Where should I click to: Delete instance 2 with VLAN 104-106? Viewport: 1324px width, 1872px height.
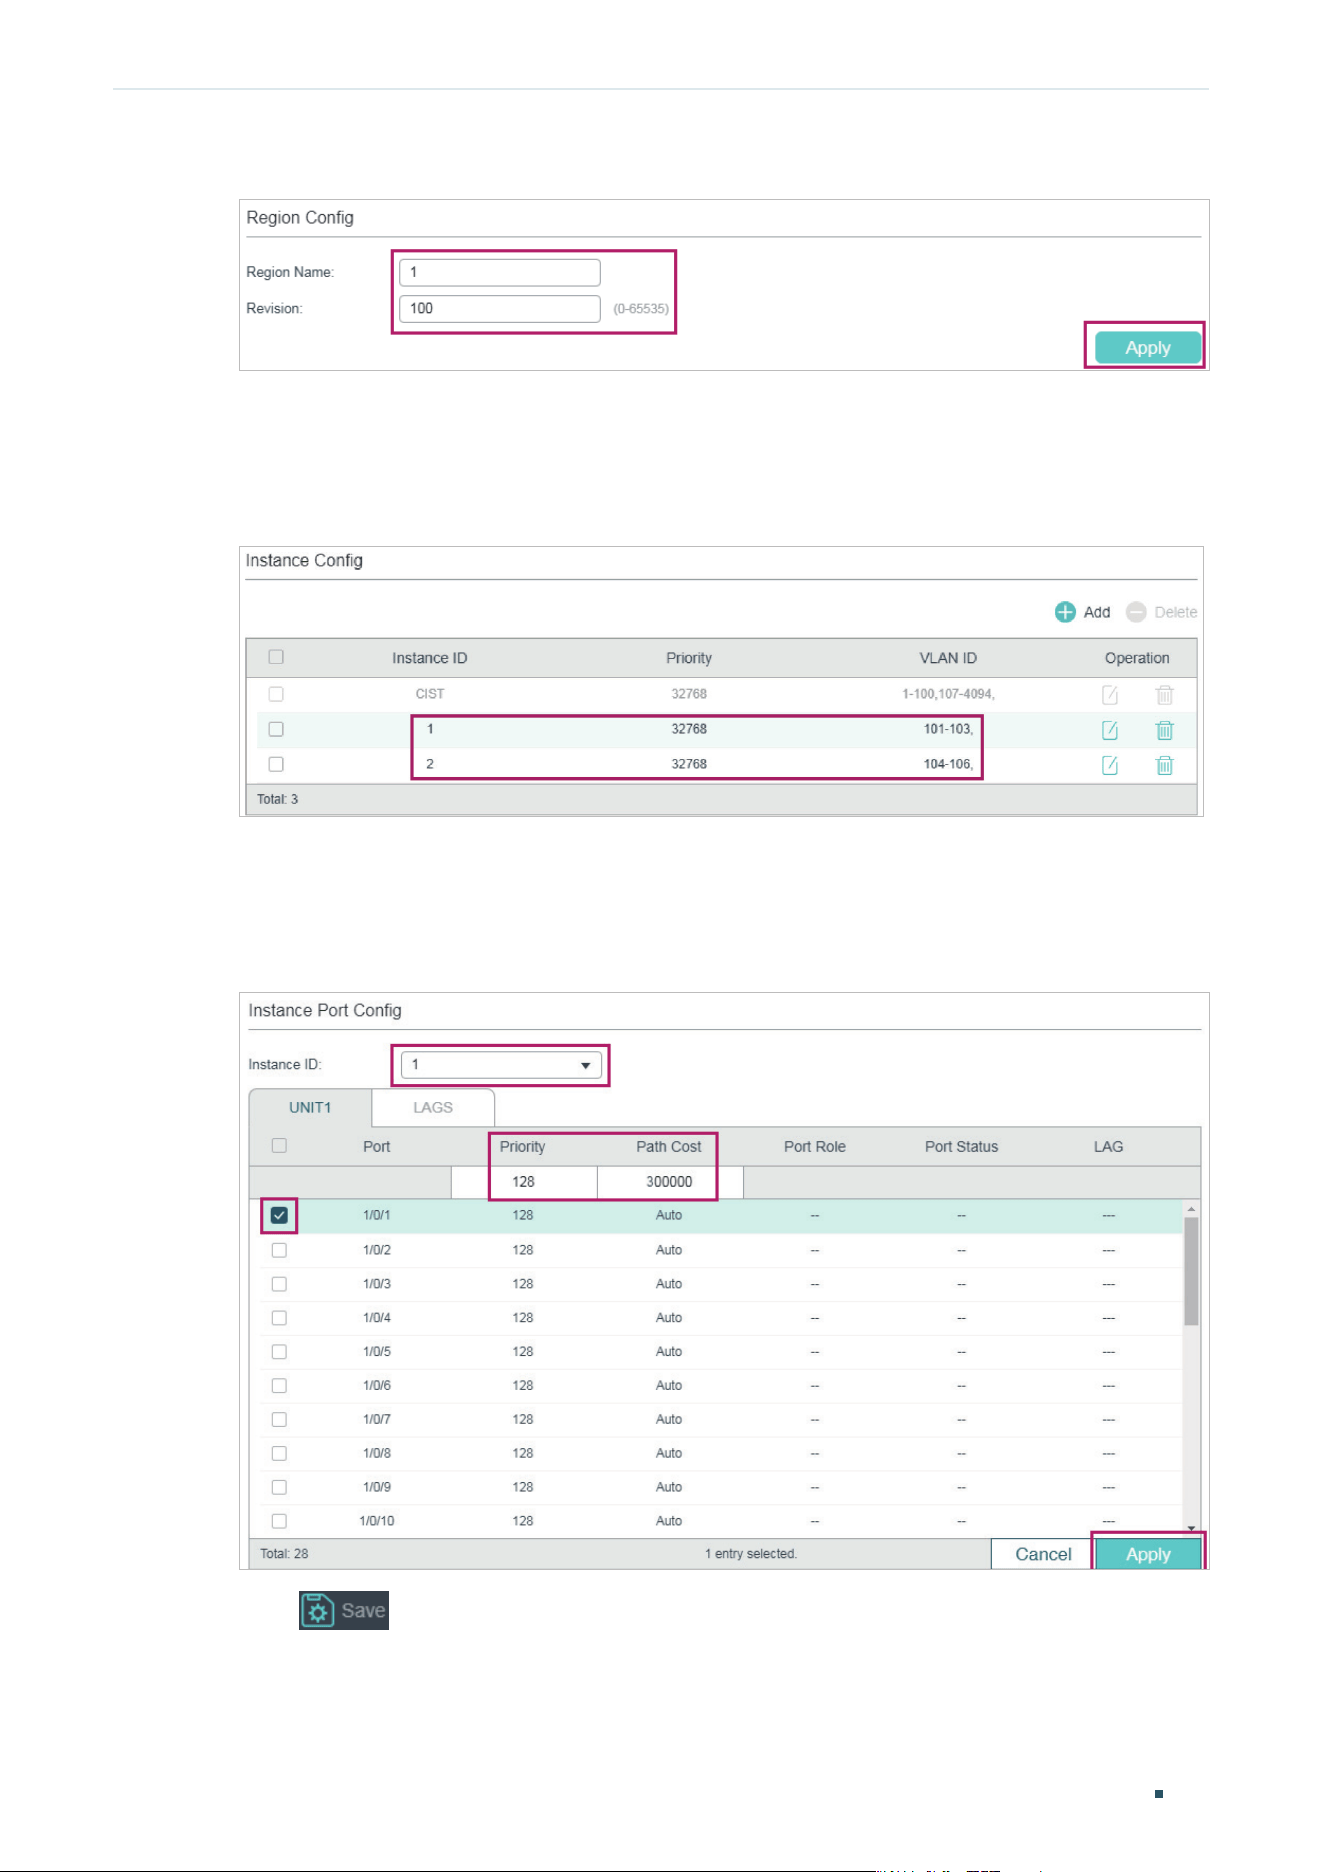tap(1165, 765)
